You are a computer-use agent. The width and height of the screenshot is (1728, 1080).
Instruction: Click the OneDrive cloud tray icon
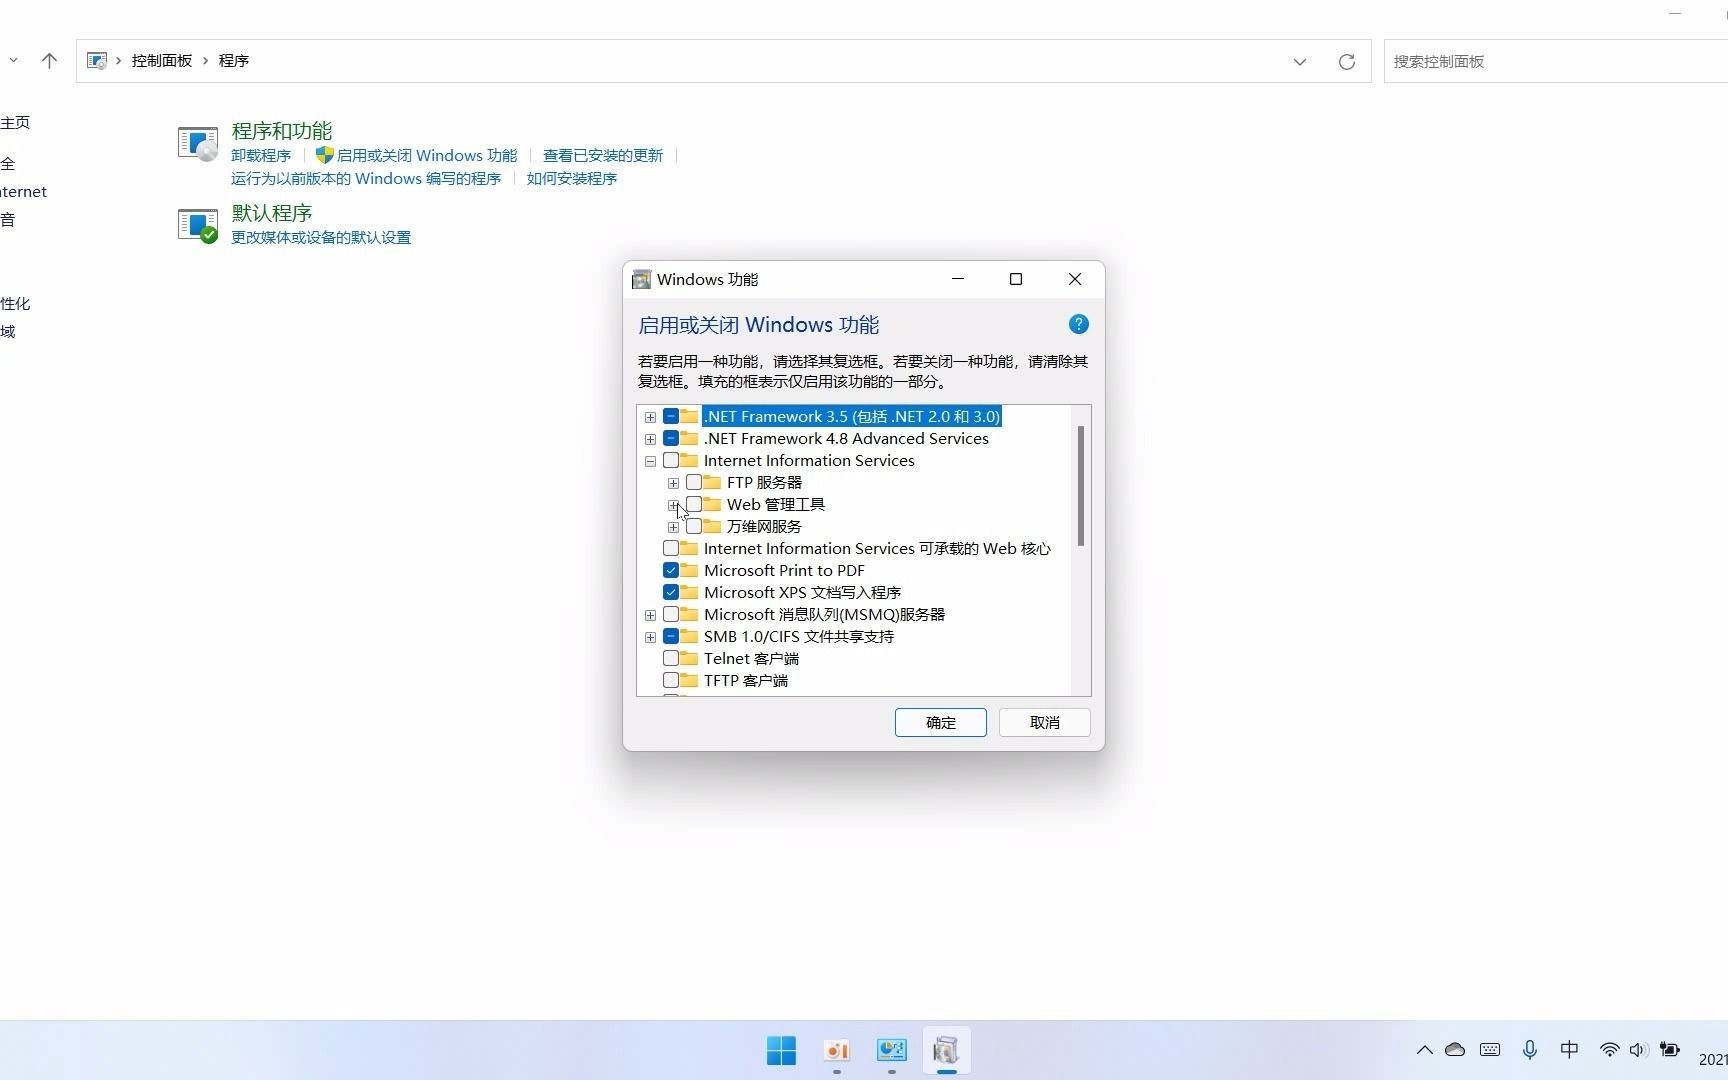1455,1050
